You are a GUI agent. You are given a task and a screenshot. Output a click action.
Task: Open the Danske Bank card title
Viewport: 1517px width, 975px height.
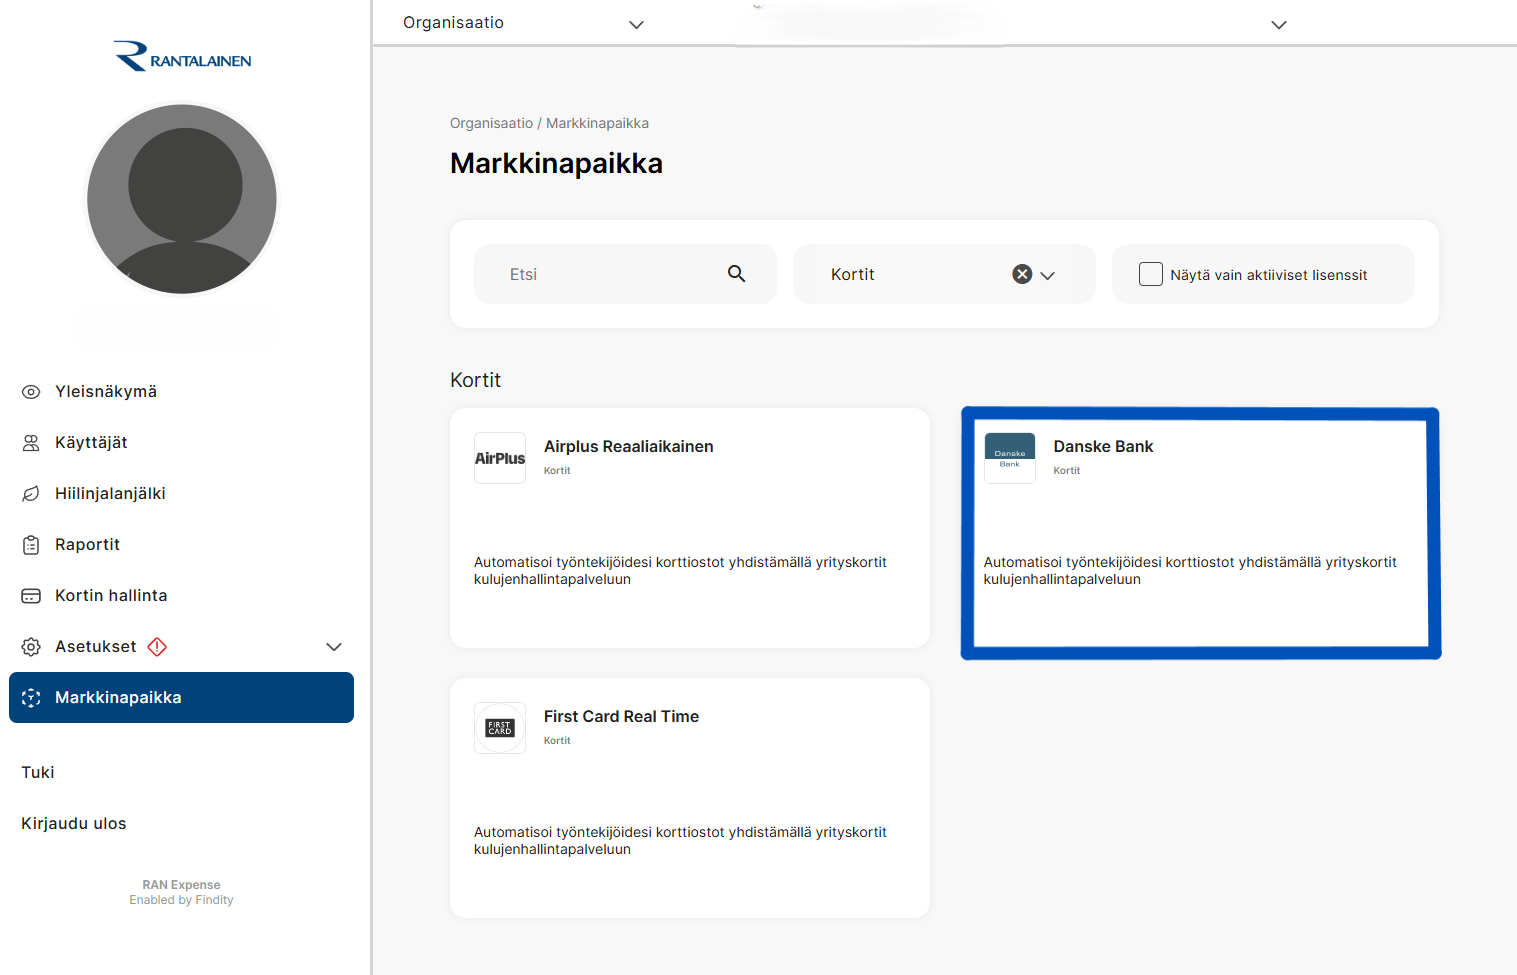click(1103, 447)
